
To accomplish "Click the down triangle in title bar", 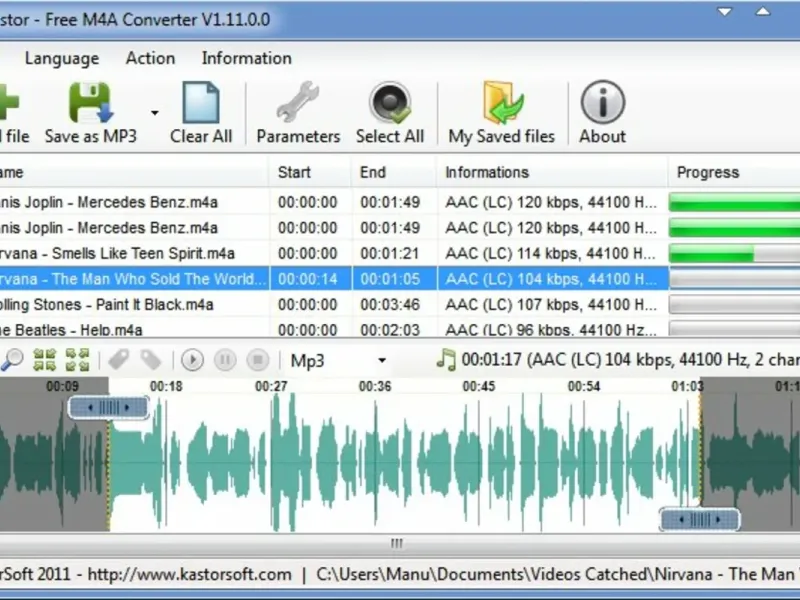I will point(724,12).
